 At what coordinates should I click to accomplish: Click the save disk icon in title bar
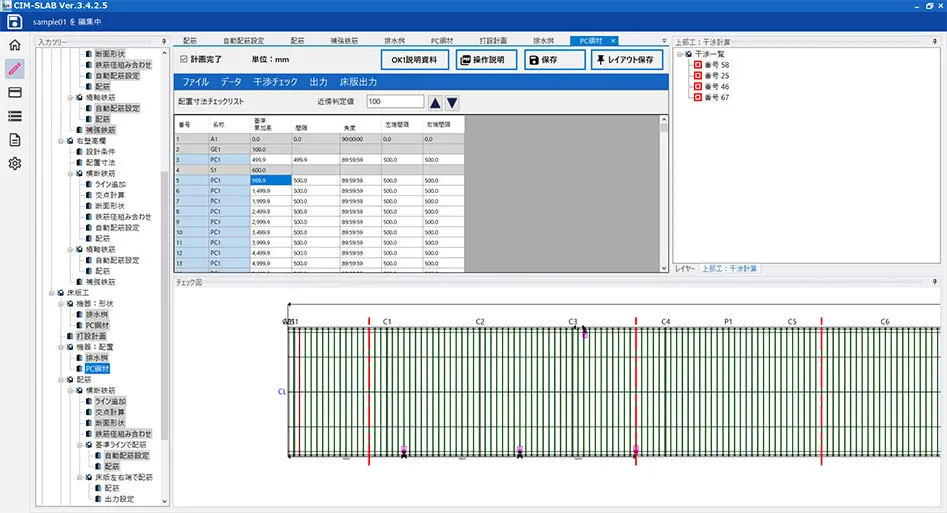(14, 22)
